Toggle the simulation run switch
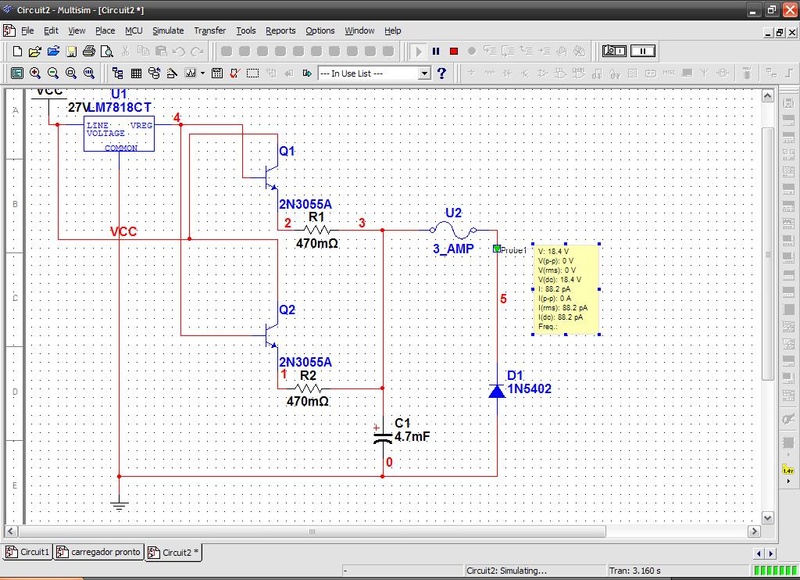This screenshot has height=580, width=800. 612,51
